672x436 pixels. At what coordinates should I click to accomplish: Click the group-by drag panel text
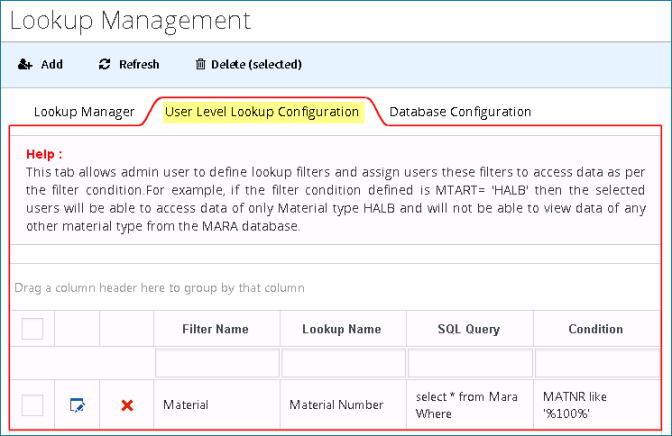pyautogui.click(x=159, y=288)
